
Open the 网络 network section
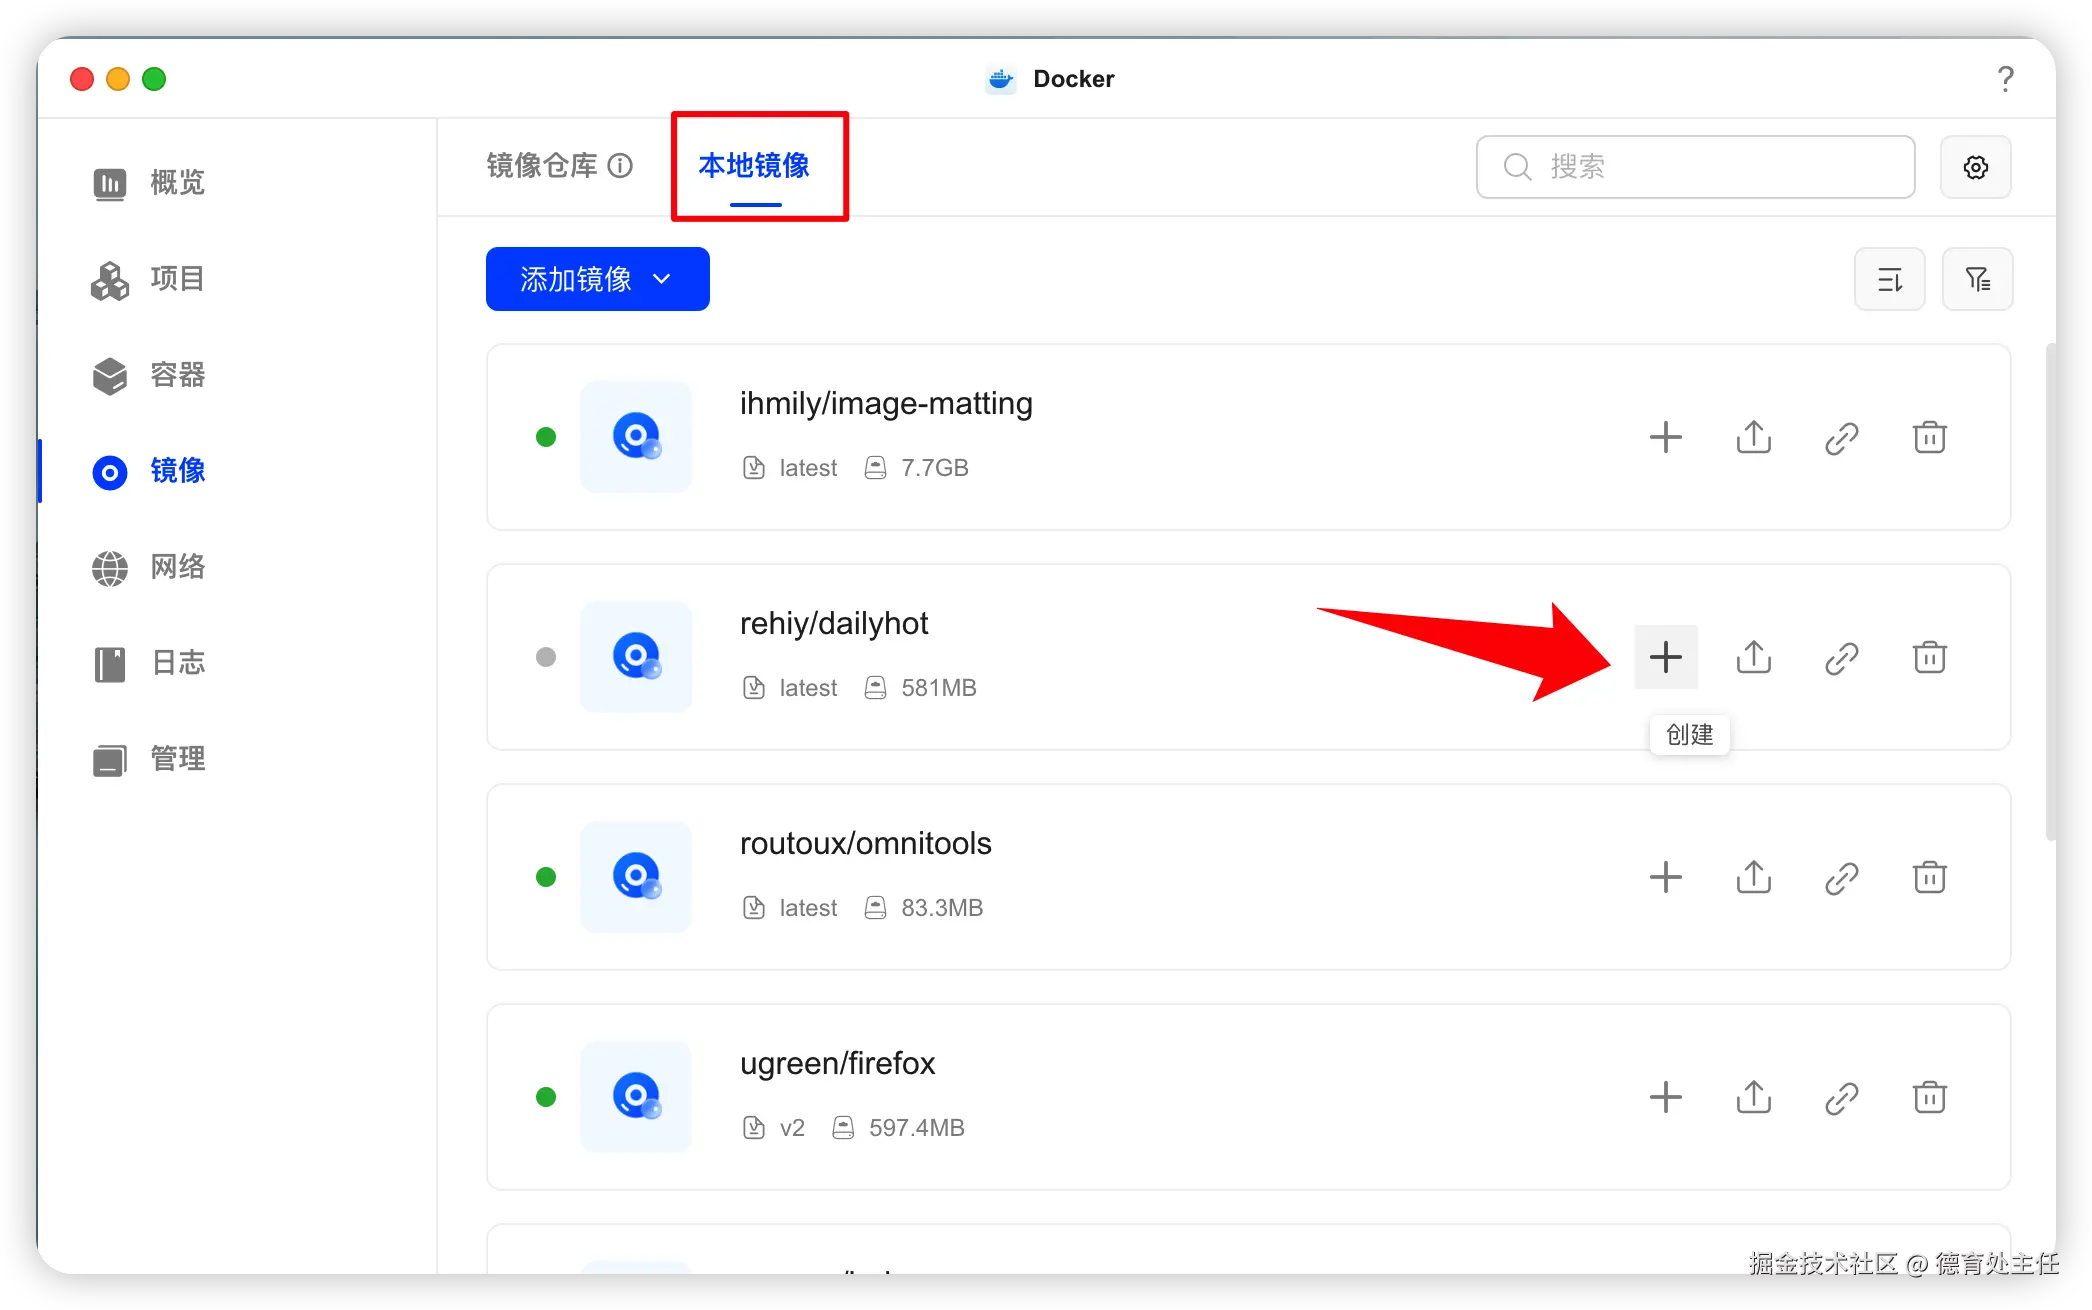(148, 567)
